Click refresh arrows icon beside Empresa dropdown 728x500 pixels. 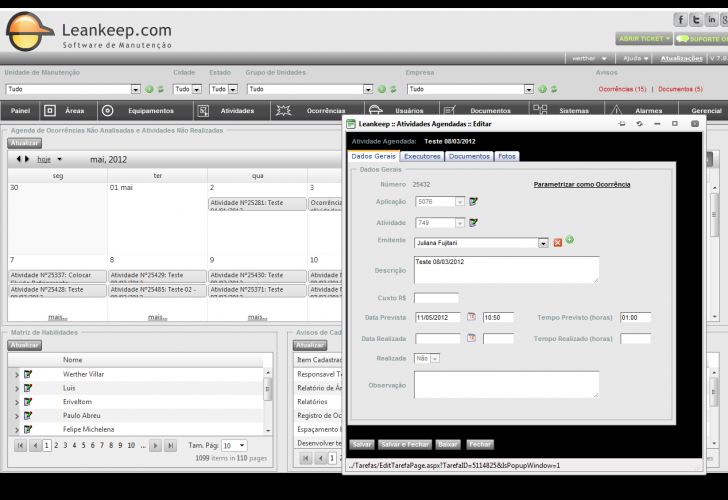[x=554, y=89]
